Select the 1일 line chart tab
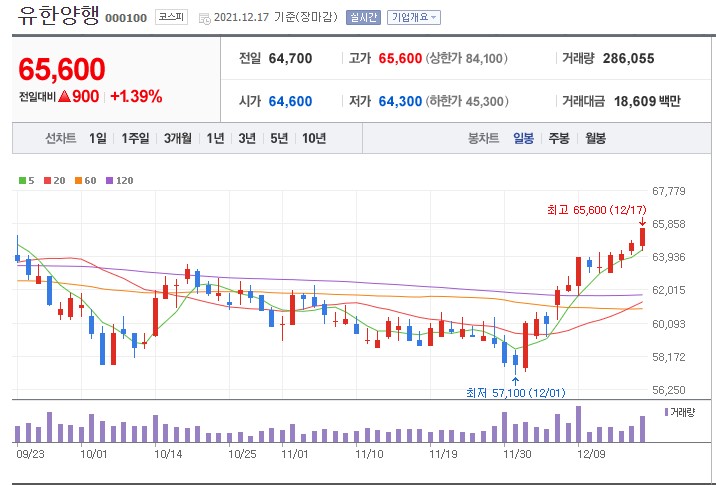 pos(98,138)
